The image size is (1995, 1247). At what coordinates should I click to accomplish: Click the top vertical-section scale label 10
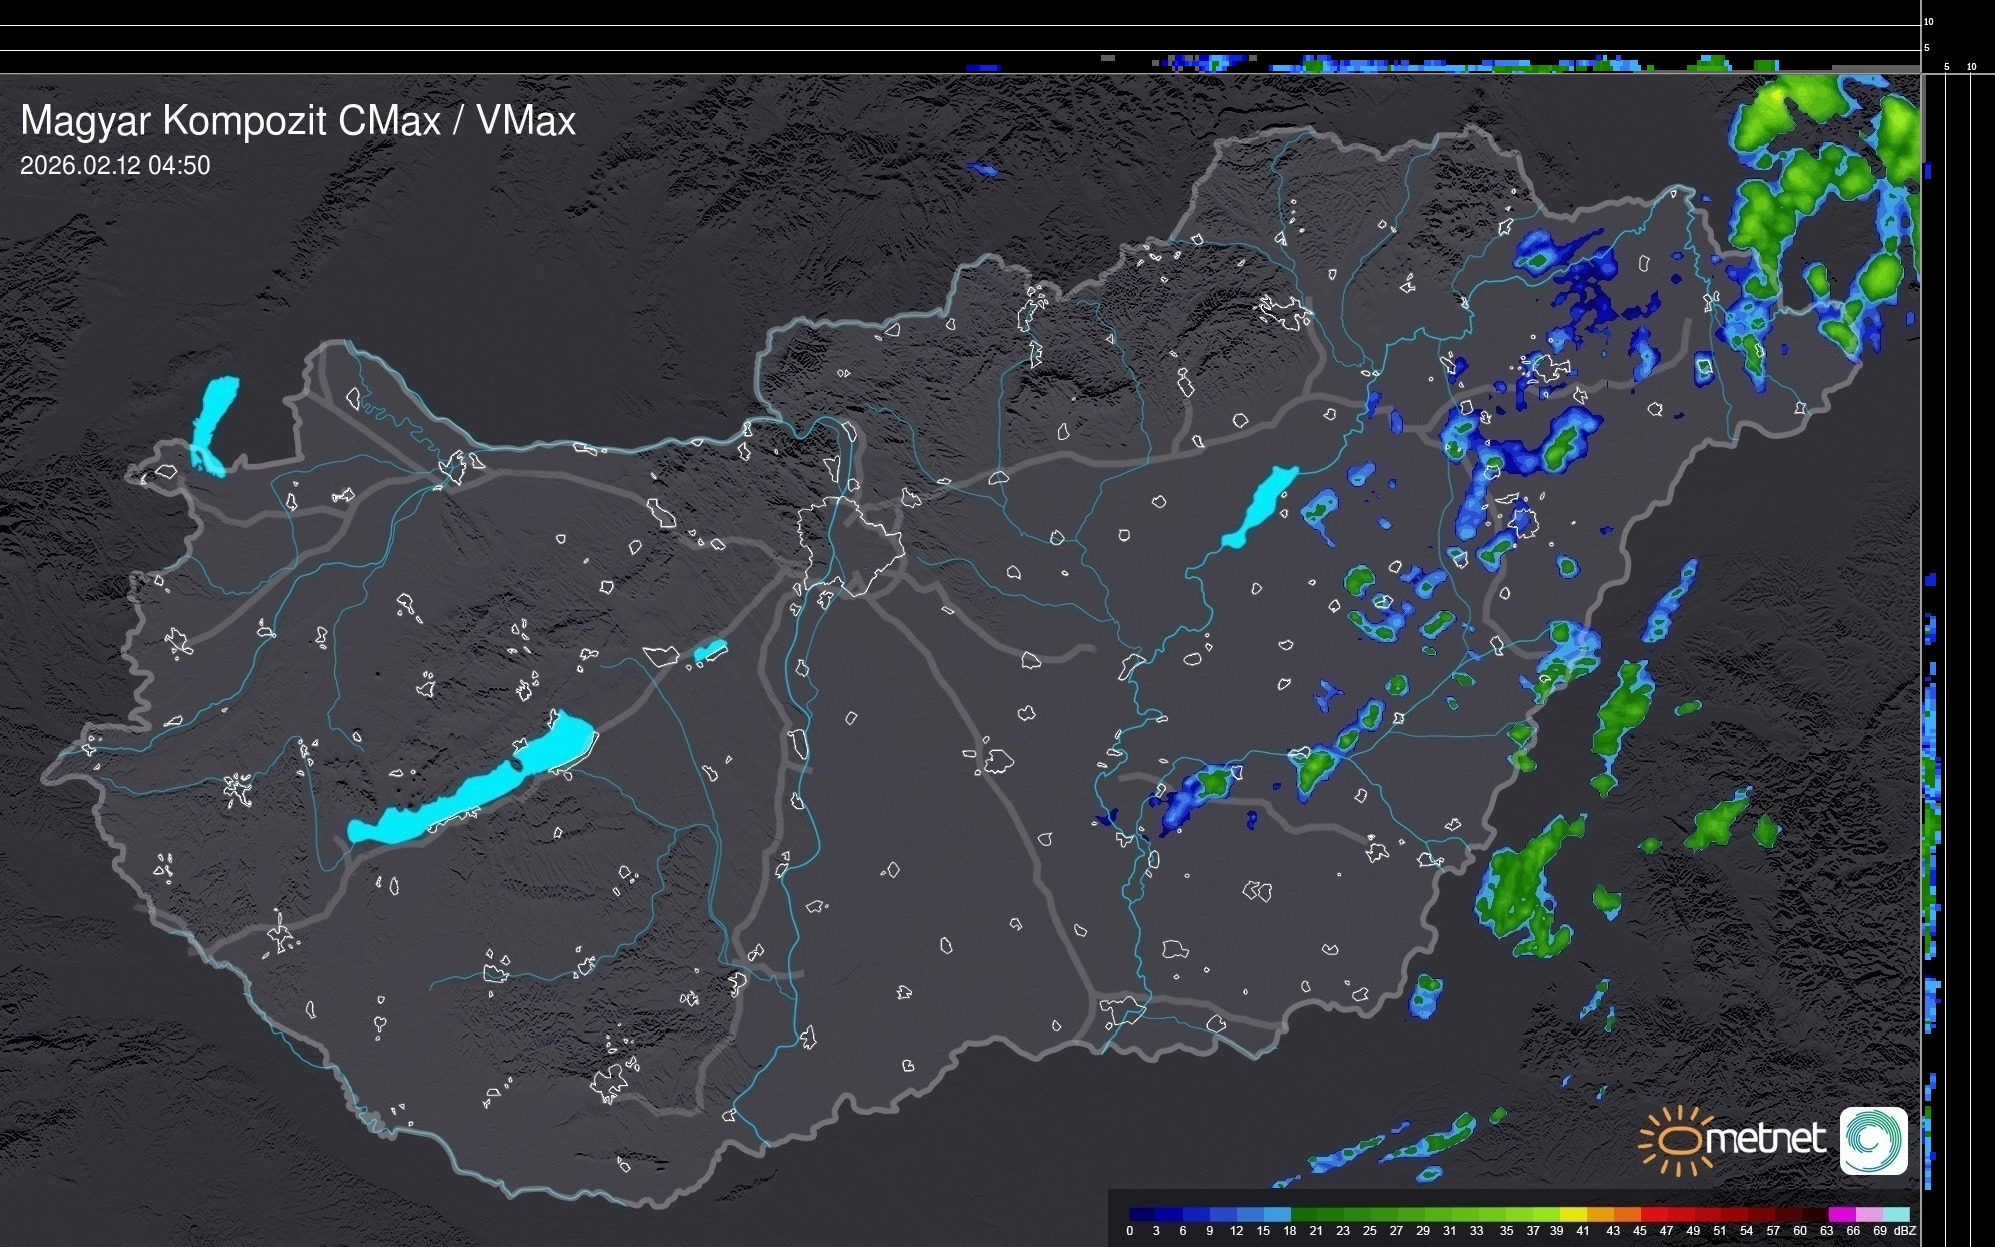(x=1928, y=21)
